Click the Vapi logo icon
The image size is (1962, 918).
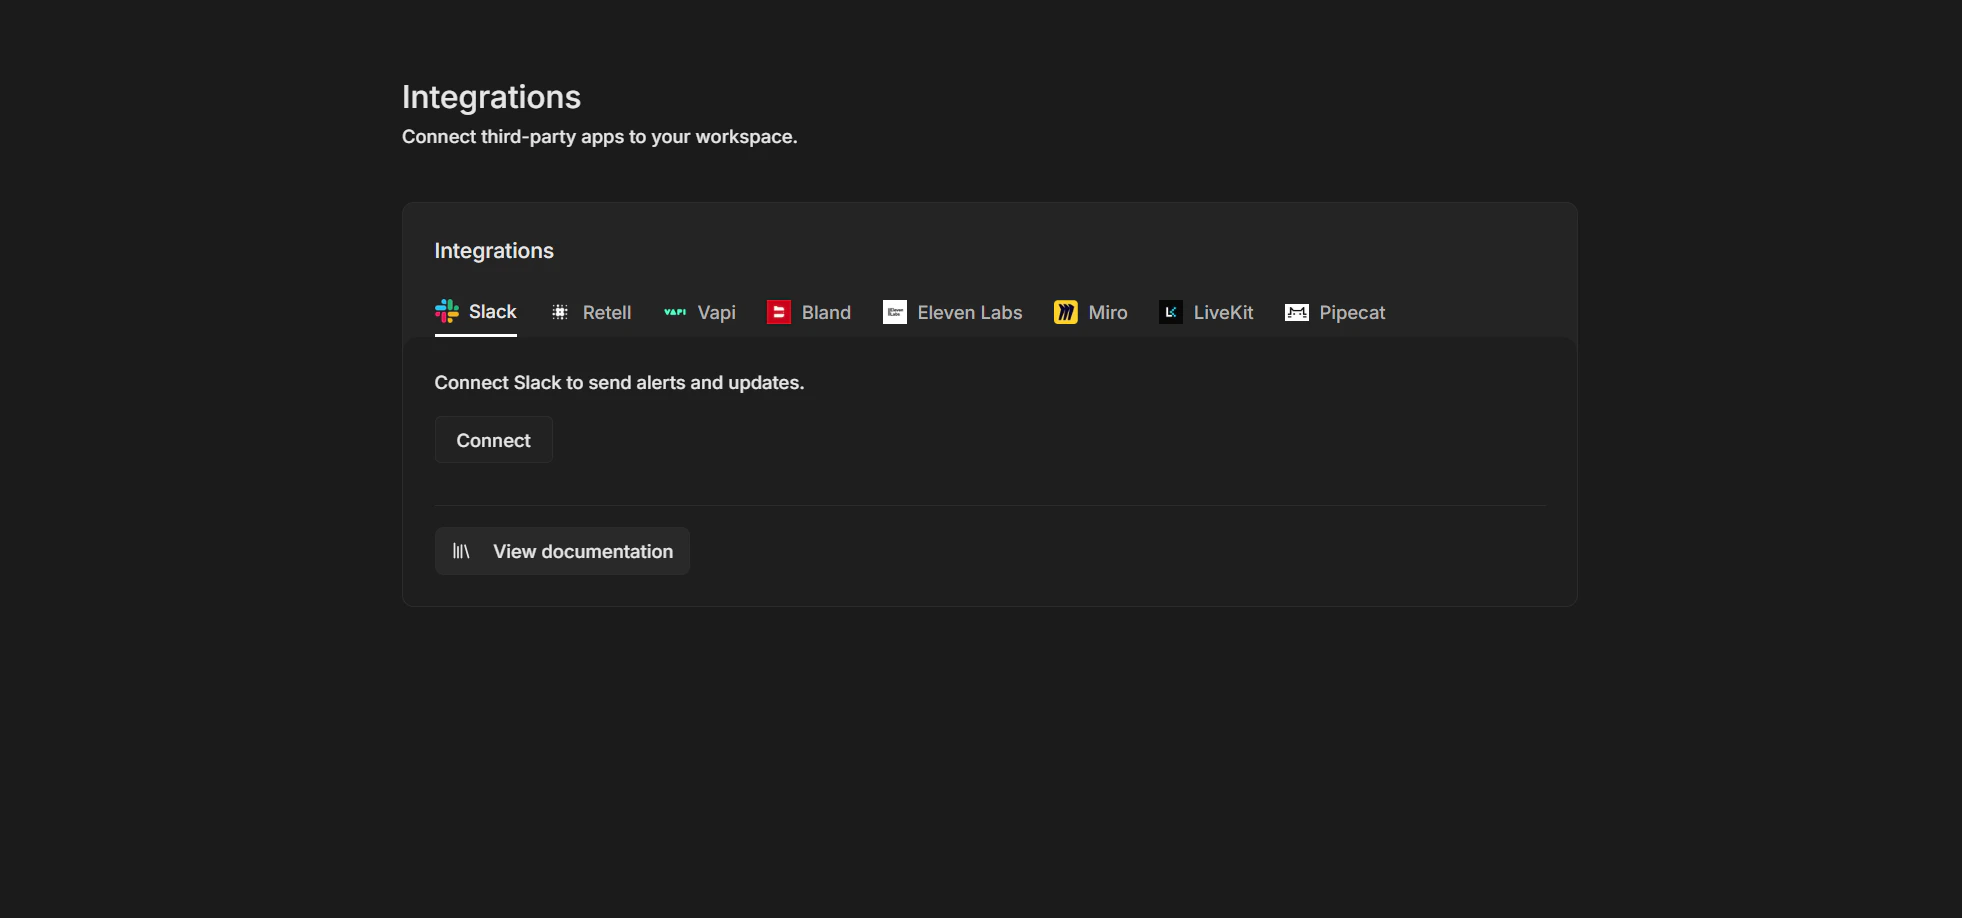(x=675, y=312)
